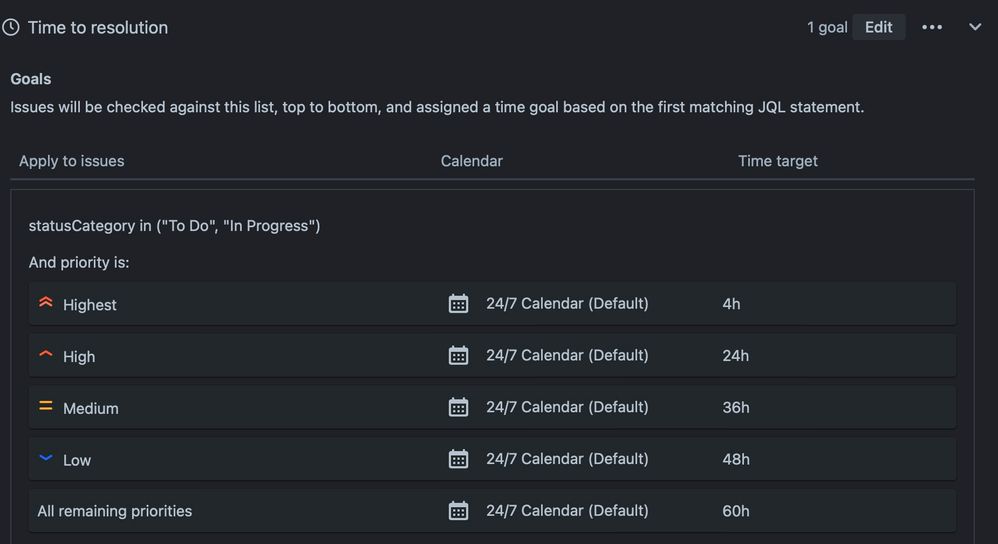Click the calendar icon in Low row
Viewport: 998px width, 544px height.
458,459
